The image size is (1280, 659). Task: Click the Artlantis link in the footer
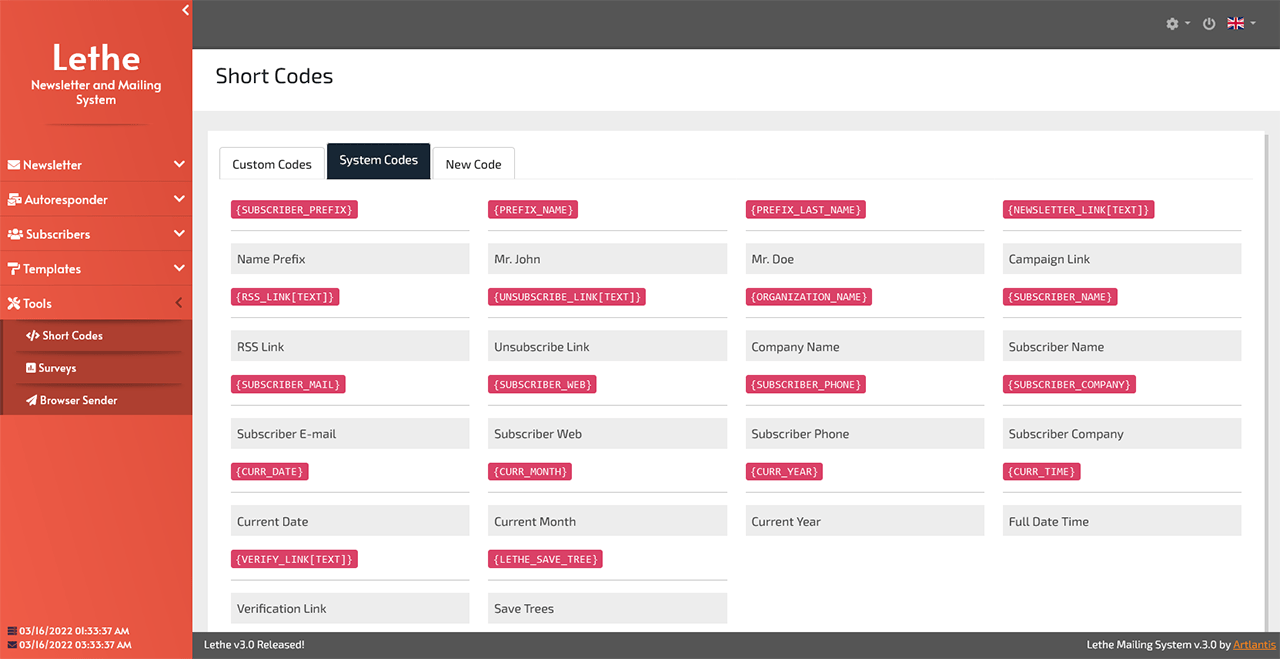pos(1254,645)
